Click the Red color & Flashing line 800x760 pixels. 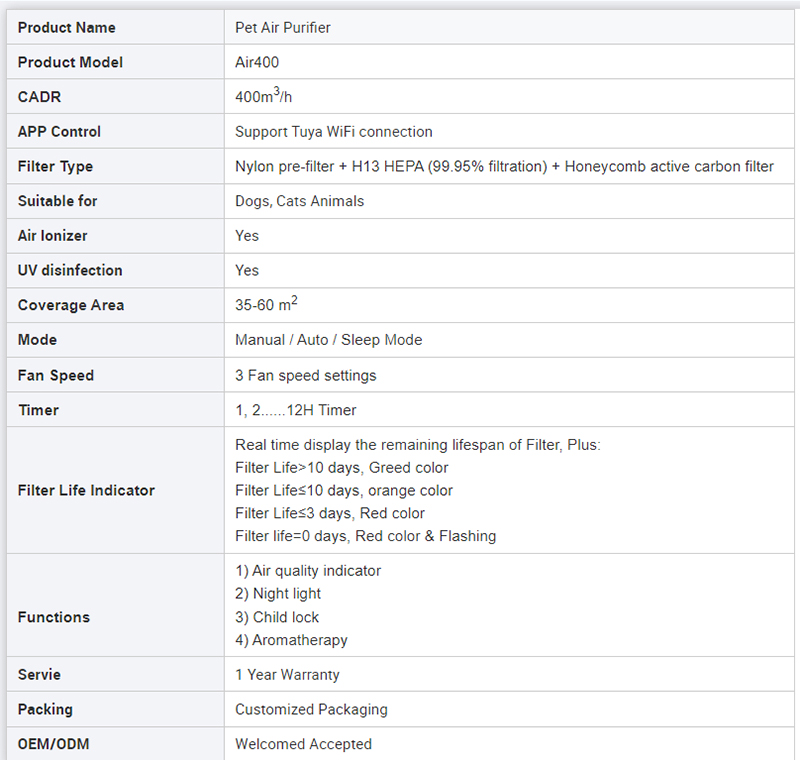click(365, 536)
